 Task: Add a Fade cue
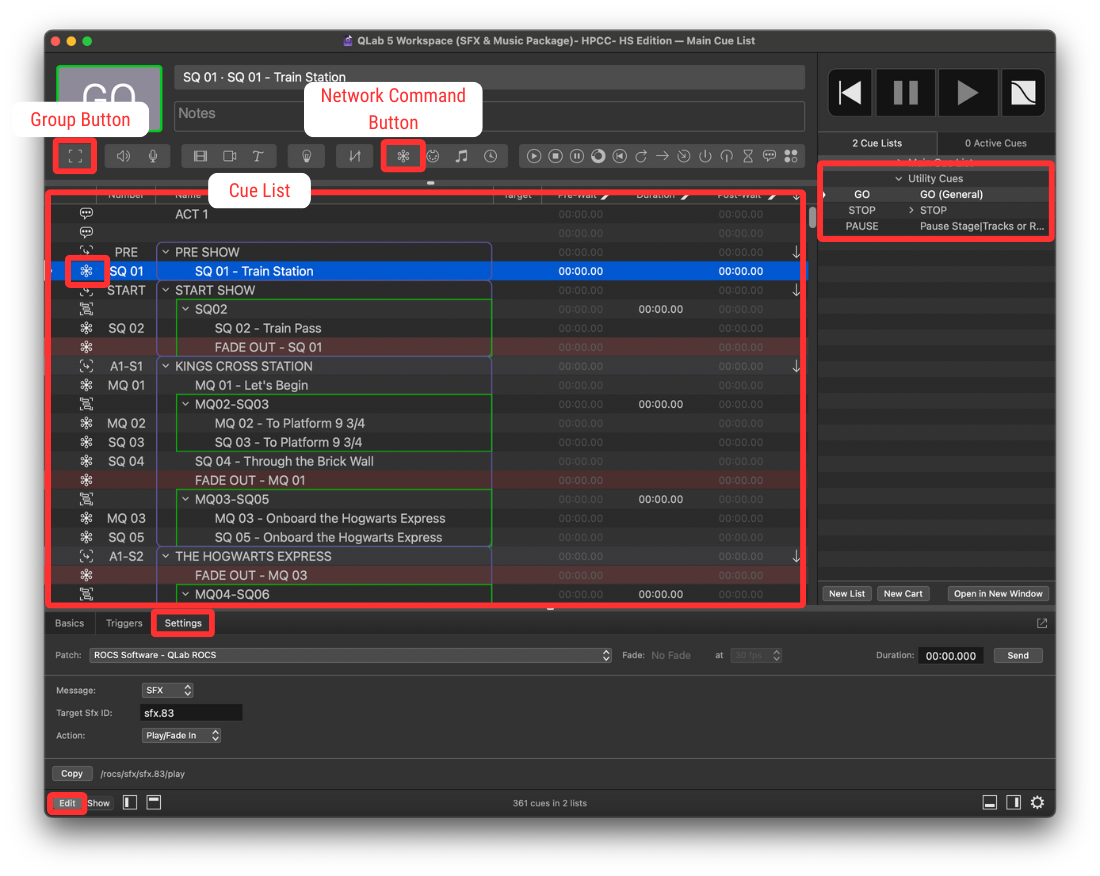click(354, 156)
